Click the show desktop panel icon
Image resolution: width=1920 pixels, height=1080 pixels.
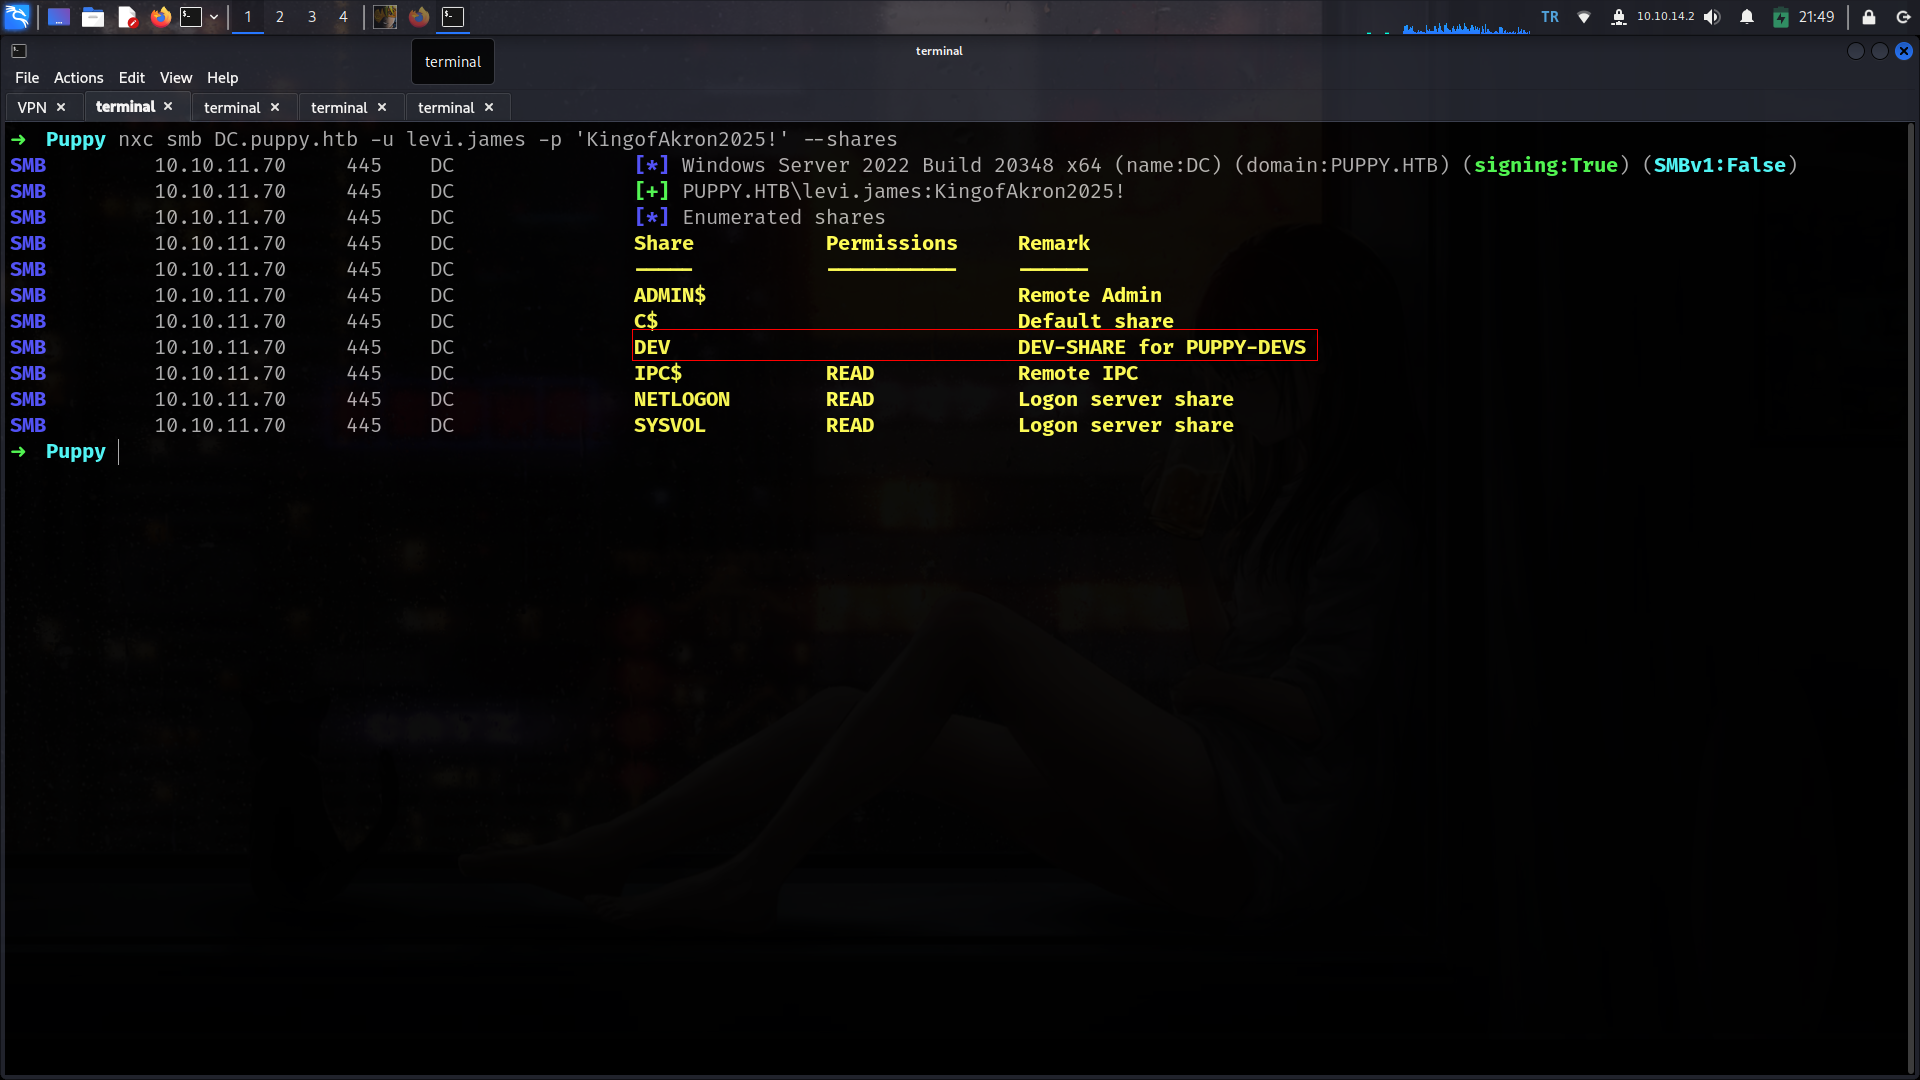[x=59, y=17]
